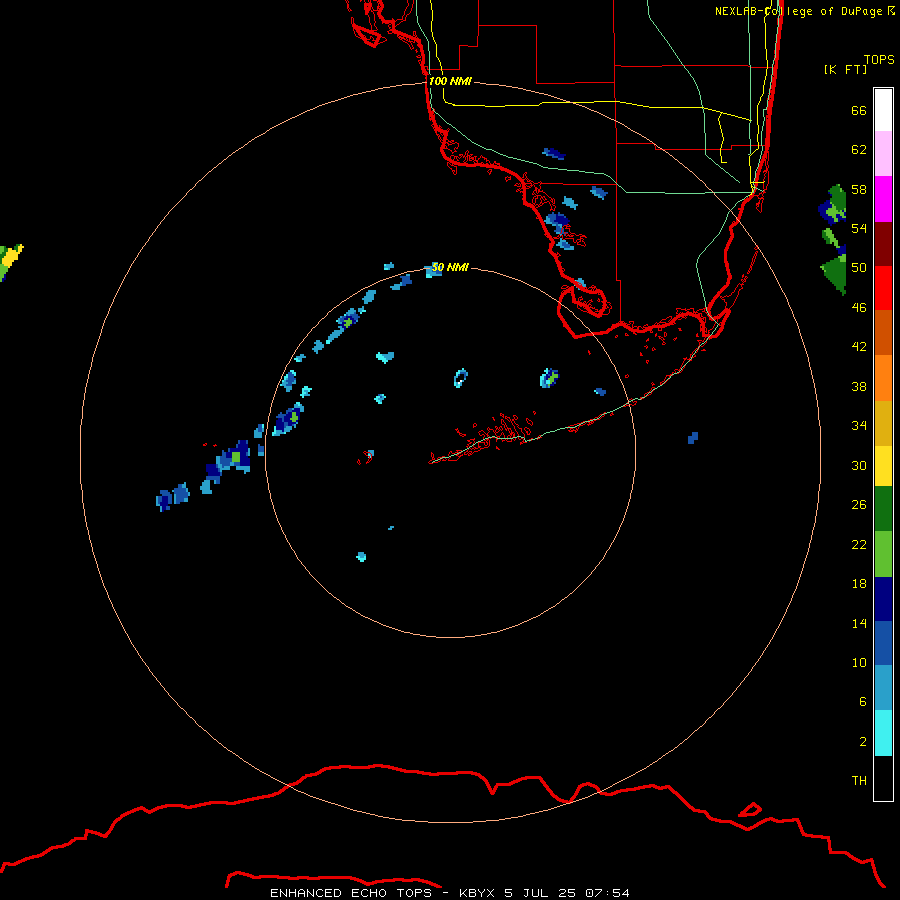
Task: Click the "ENHANCED ECHO TOPS" caption text
Action: pos(351,893)
